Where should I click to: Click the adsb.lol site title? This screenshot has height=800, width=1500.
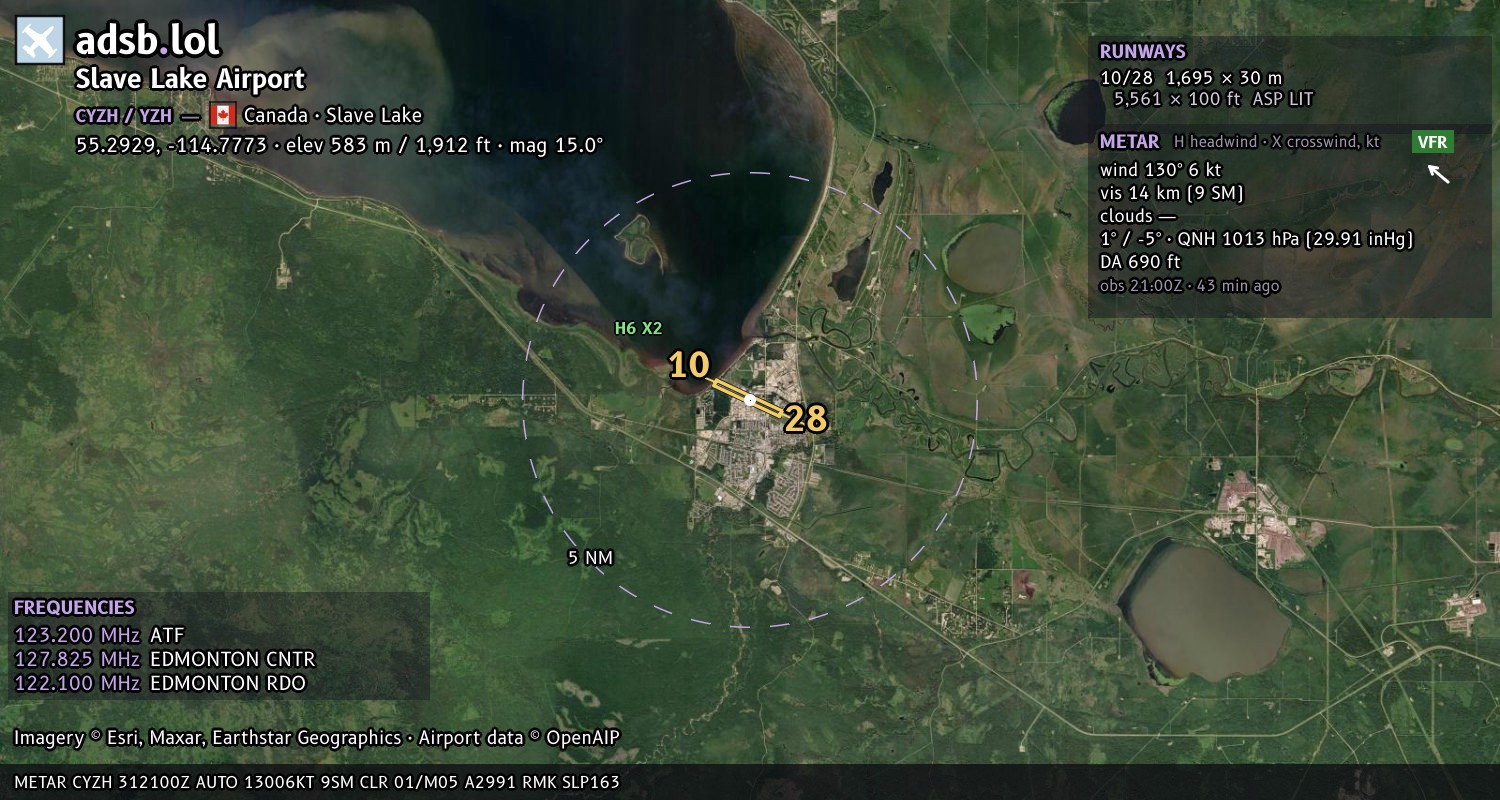pos(147,40)
